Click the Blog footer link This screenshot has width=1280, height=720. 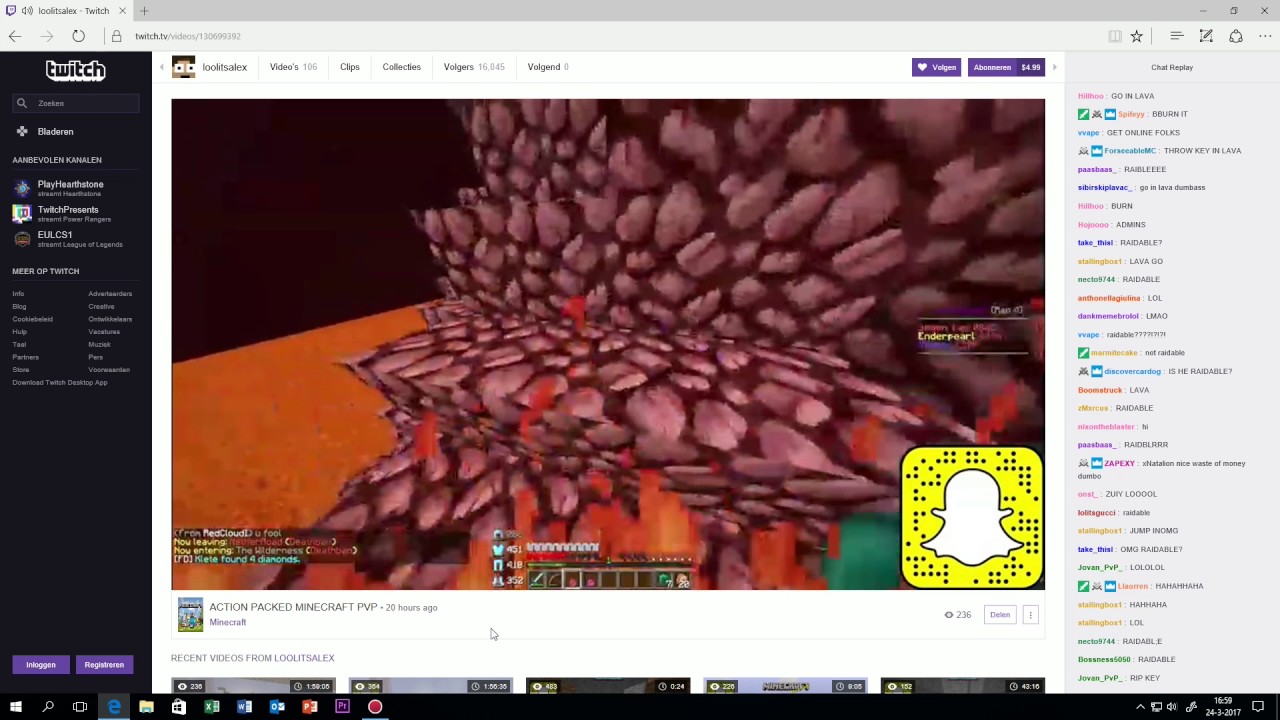point(19,306)
